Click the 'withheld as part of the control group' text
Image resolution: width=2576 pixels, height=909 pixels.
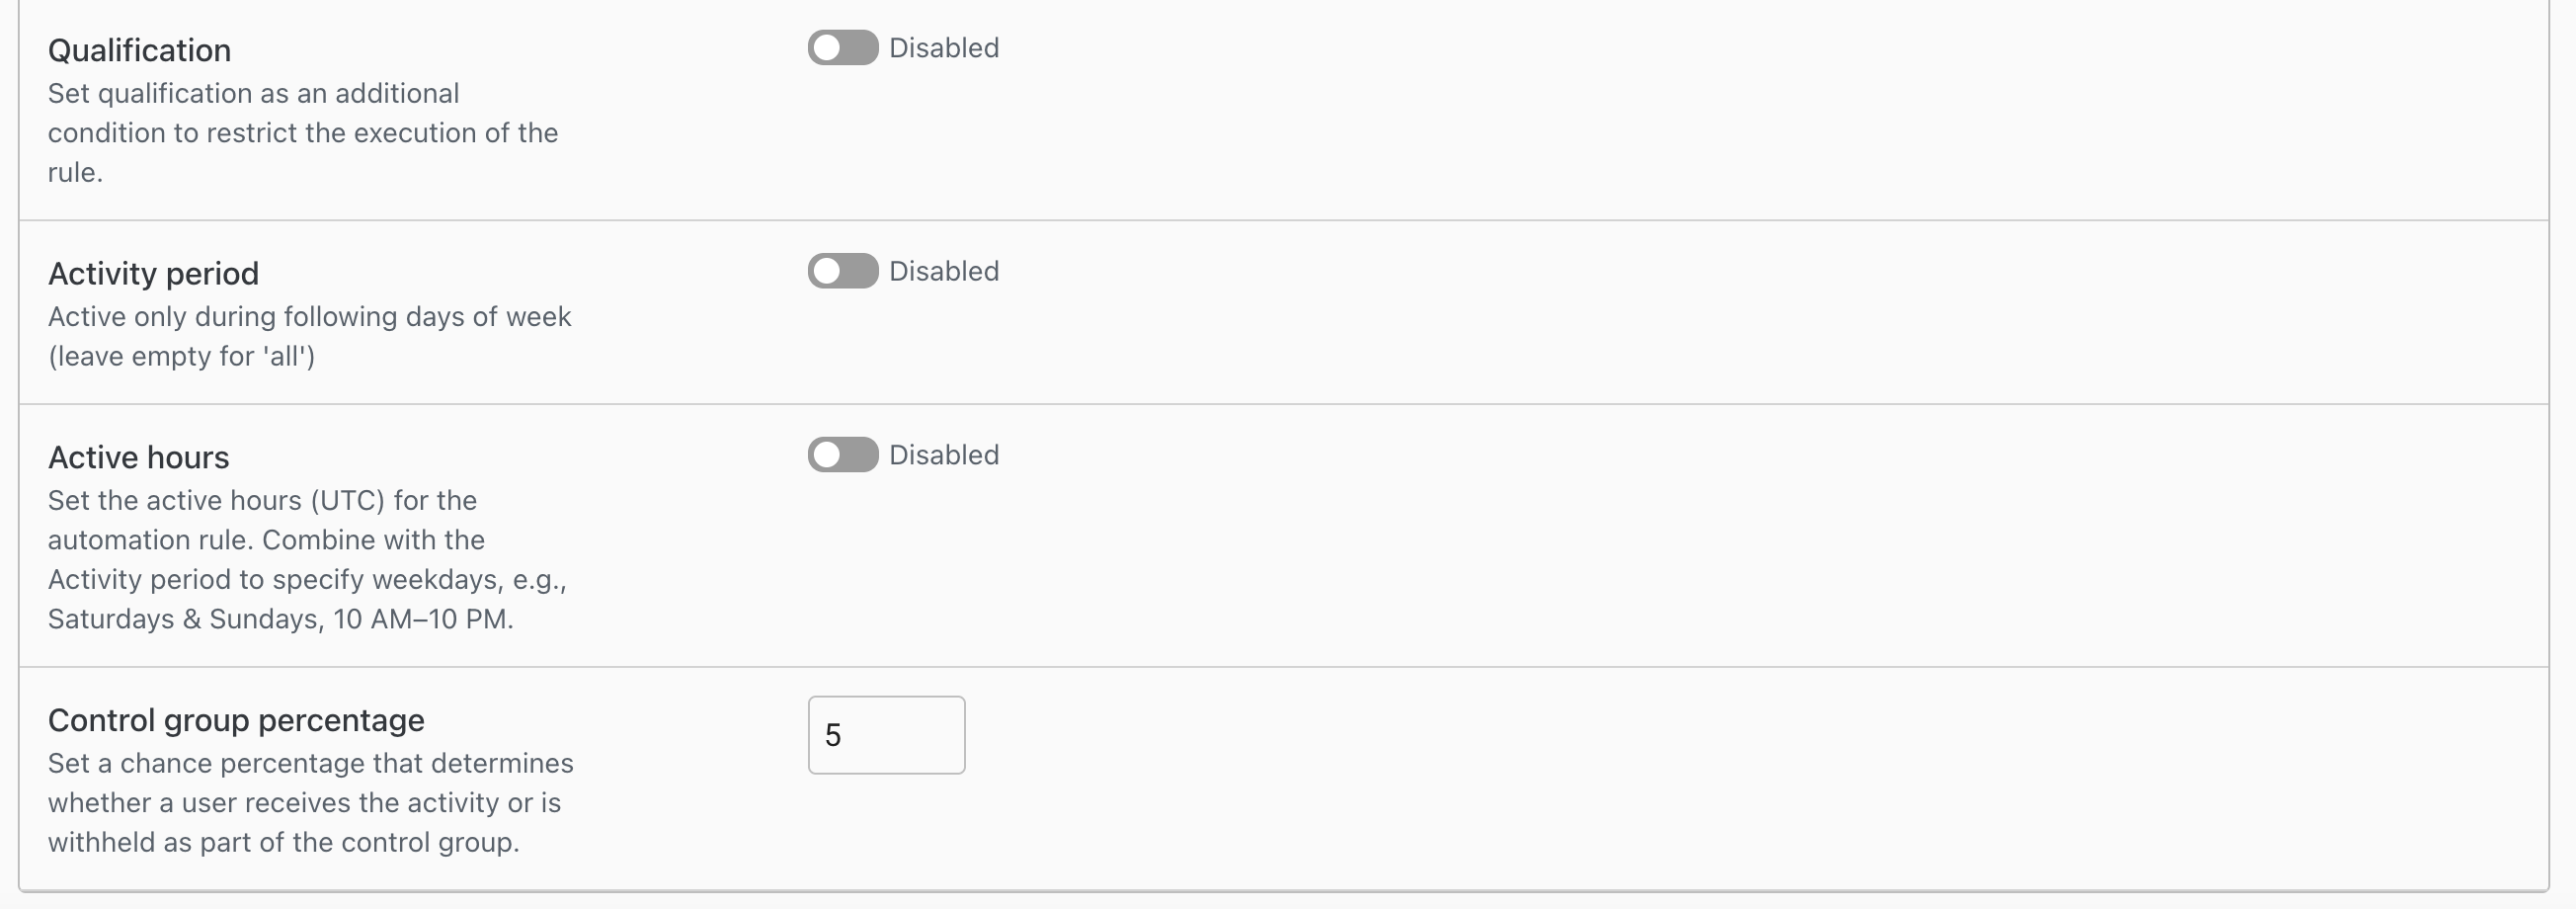coord(283,842)
